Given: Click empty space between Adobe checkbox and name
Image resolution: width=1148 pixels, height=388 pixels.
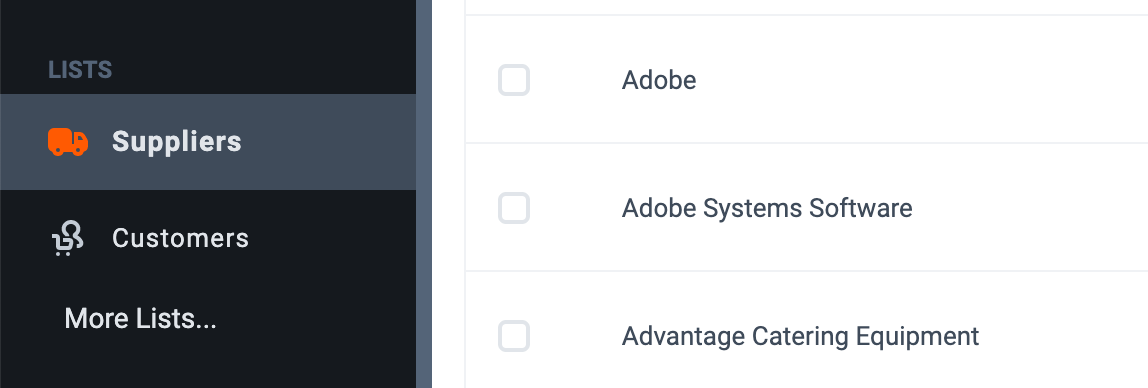Looking at the screenshot, I should pos(575,80).
